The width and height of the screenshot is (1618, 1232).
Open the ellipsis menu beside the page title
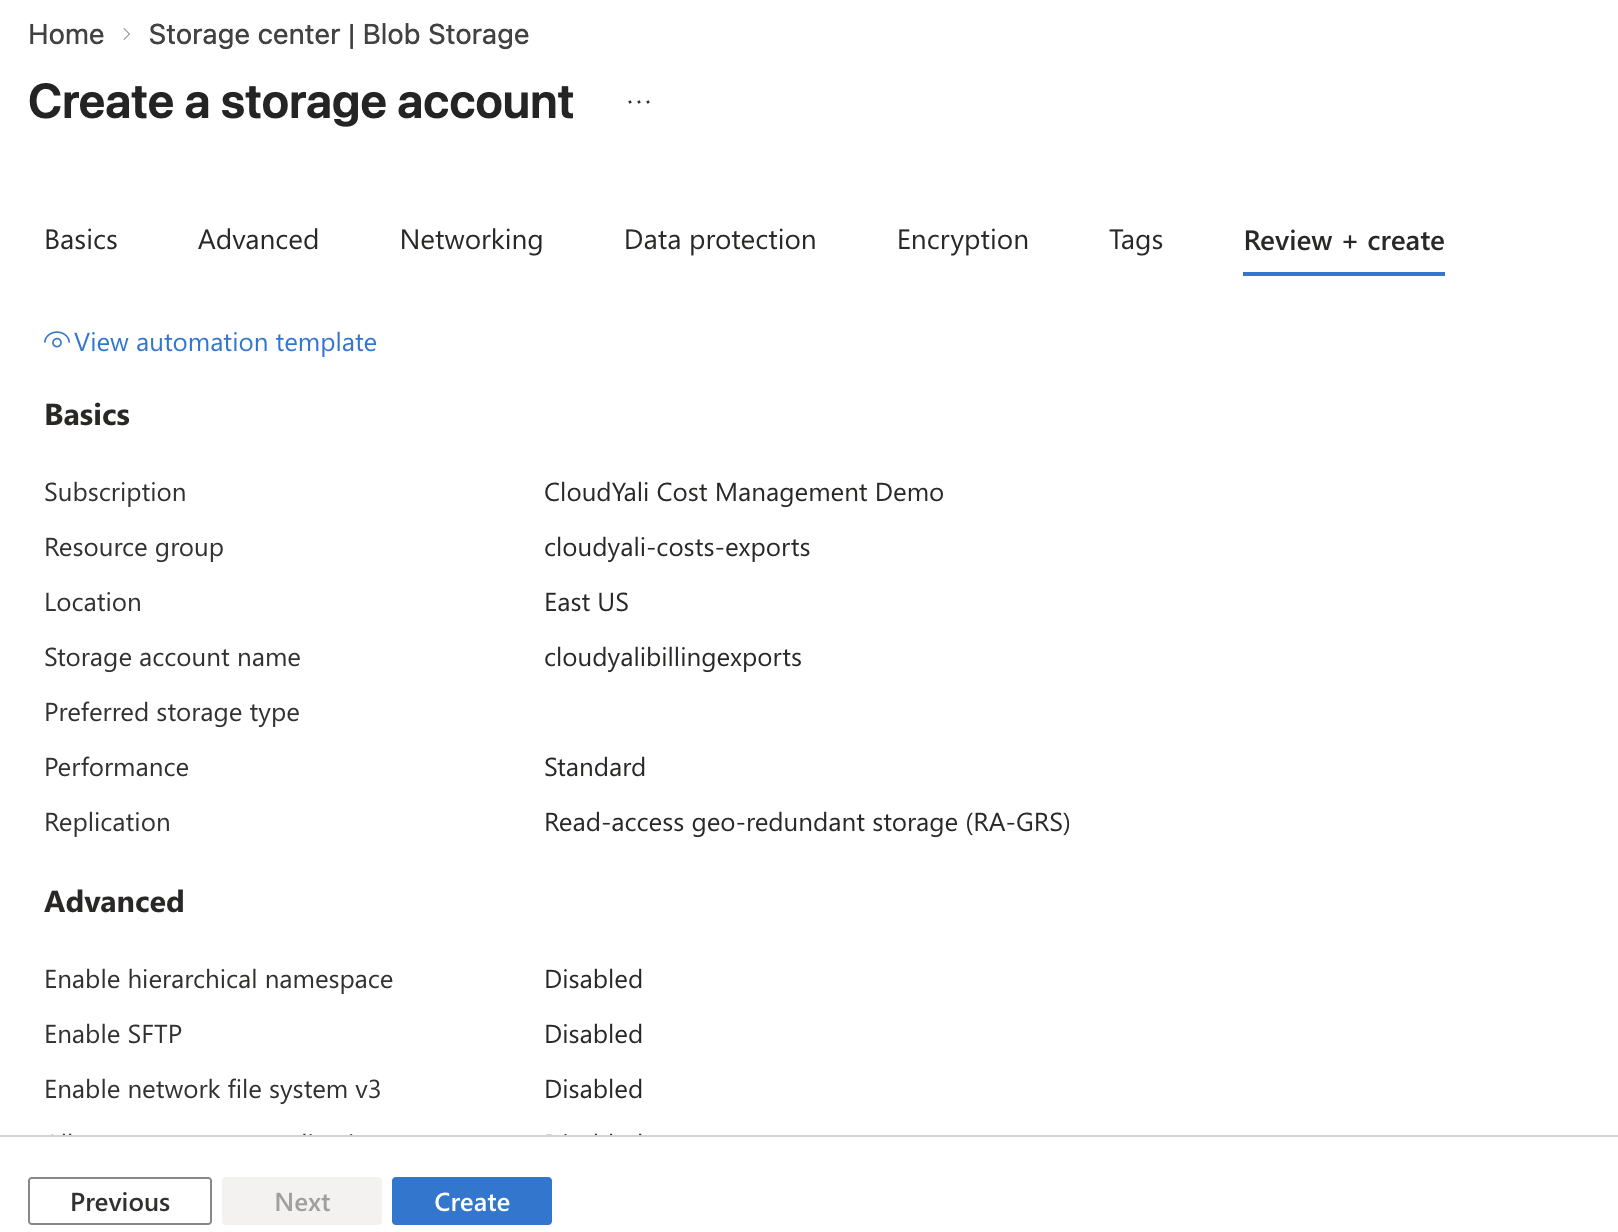pos(638,100)
